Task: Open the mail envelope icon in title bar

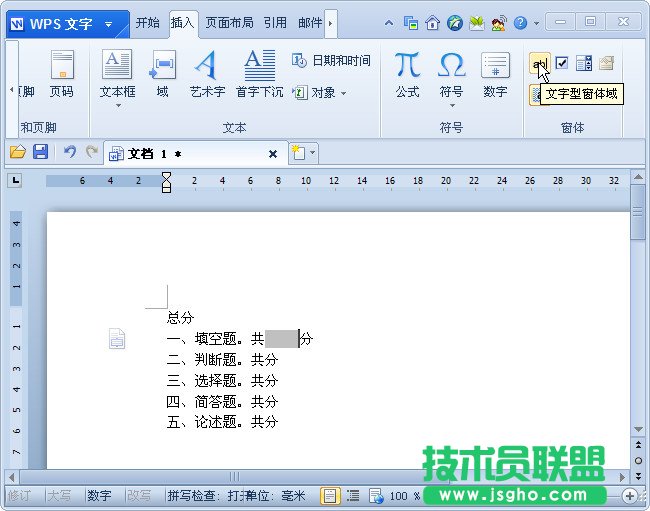Action: coord(477,23)
